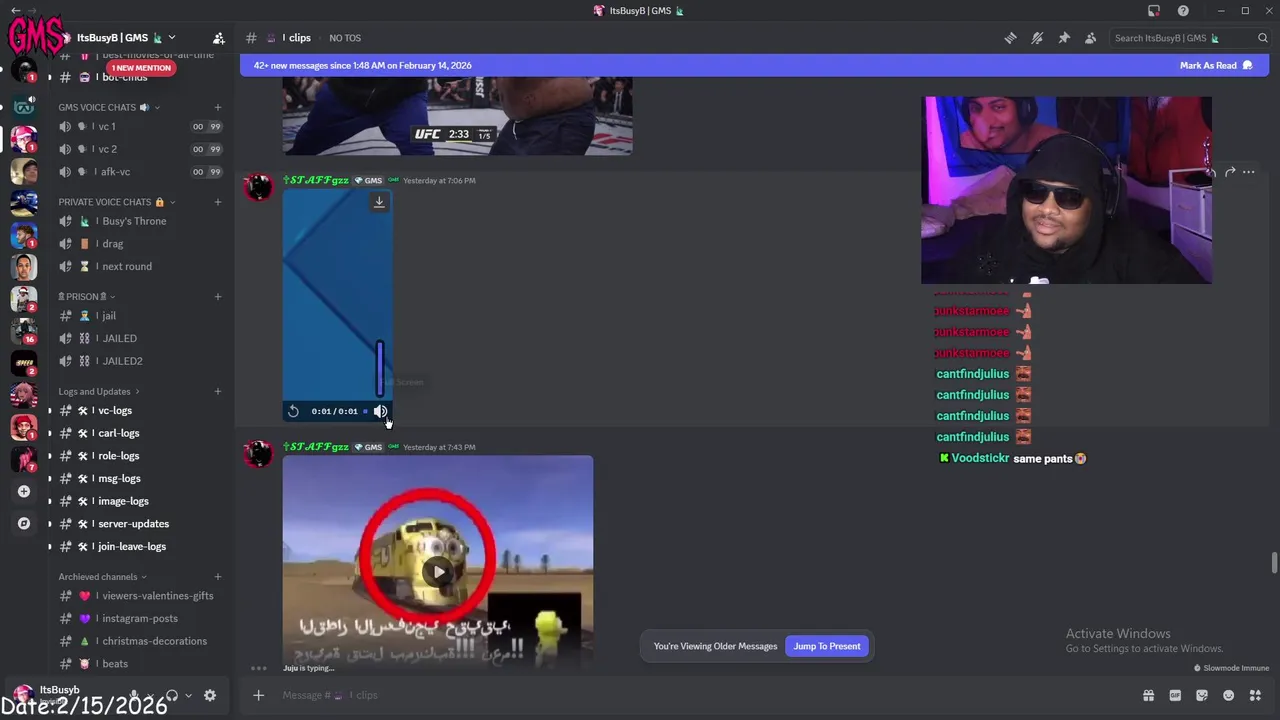Add a channel to PRISON category
The height and width of the screenshot is (720, 1280).
218,297
